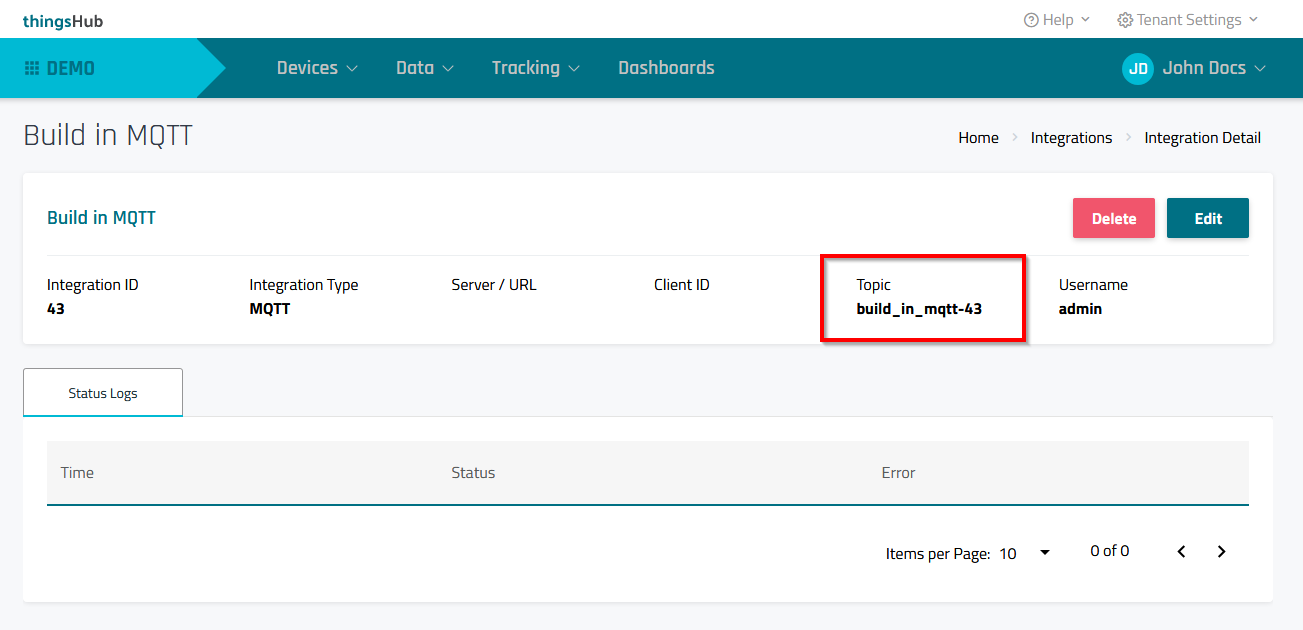Go to previous page arrow

(x=1181, y=552)
